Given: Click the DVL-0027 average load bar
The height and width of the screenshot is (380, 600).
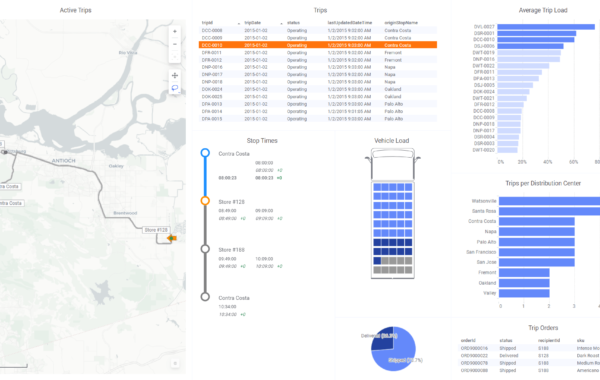Looking at the screenshot, I should pyautogui.click(x=546, y=27).
